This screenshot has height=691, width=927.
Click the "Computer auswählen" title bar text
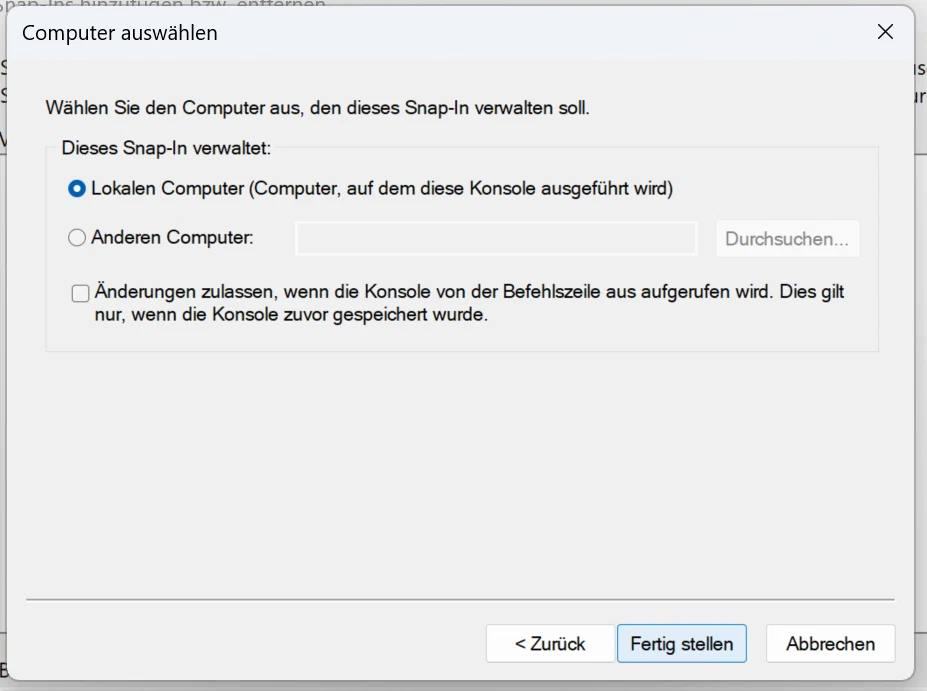pyautogui.click(x=118, y=32)
